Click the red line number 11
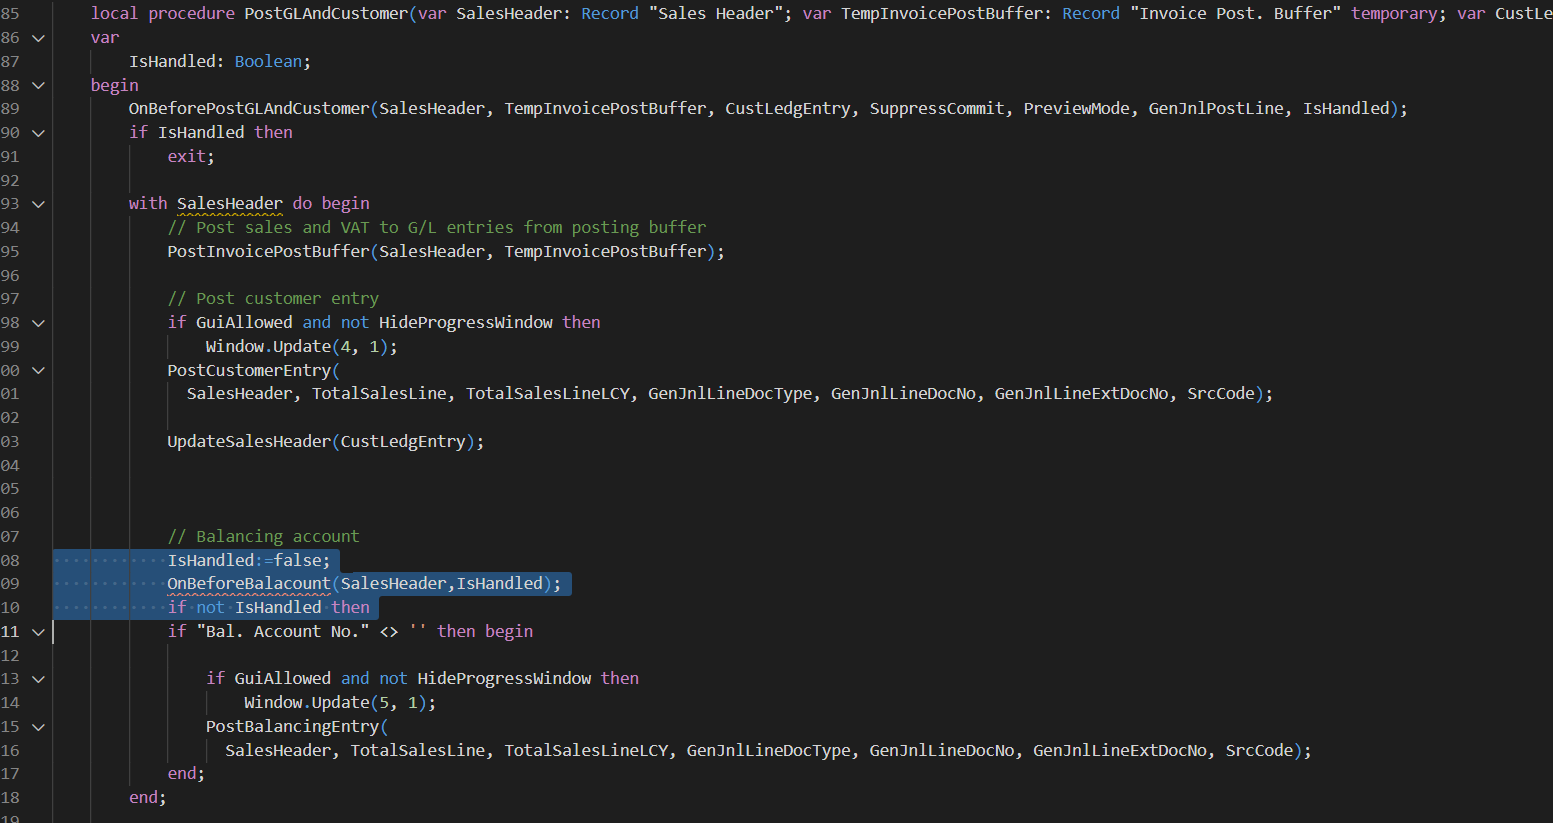This screenshot has height=823, width=1553. pos(12,631)
